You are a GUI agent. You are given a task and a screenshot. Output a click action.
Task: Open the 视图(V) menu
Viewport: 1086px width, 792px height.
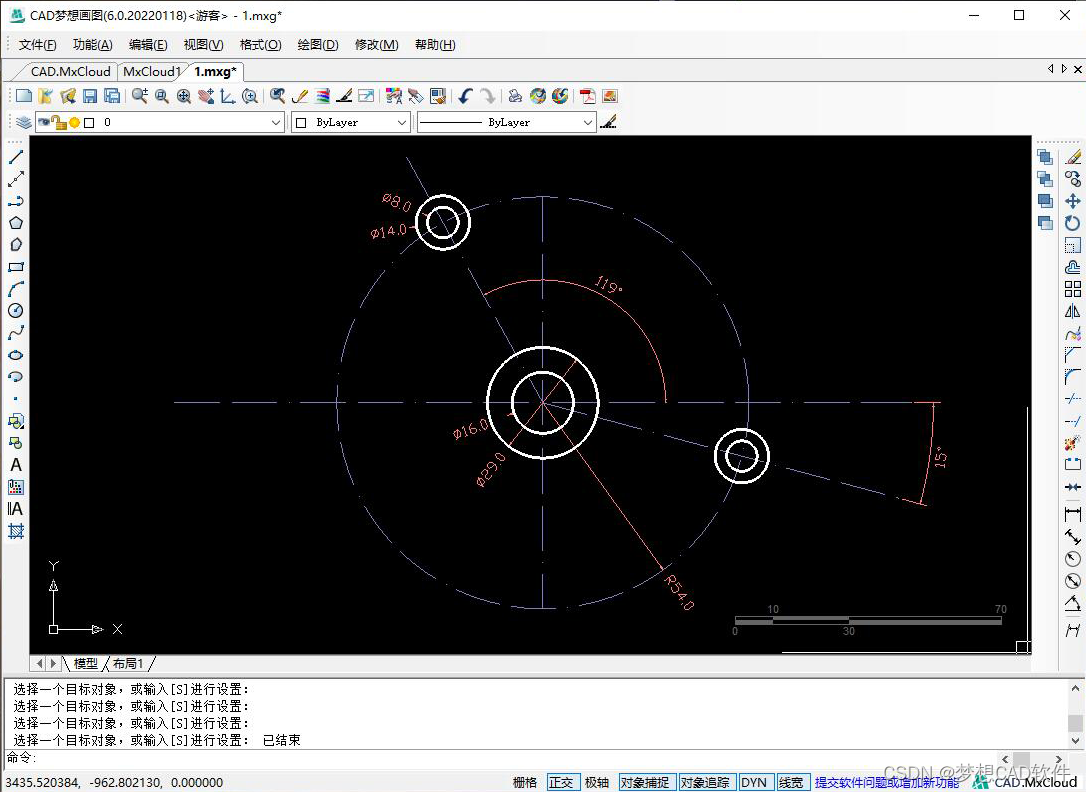(204, 45)
